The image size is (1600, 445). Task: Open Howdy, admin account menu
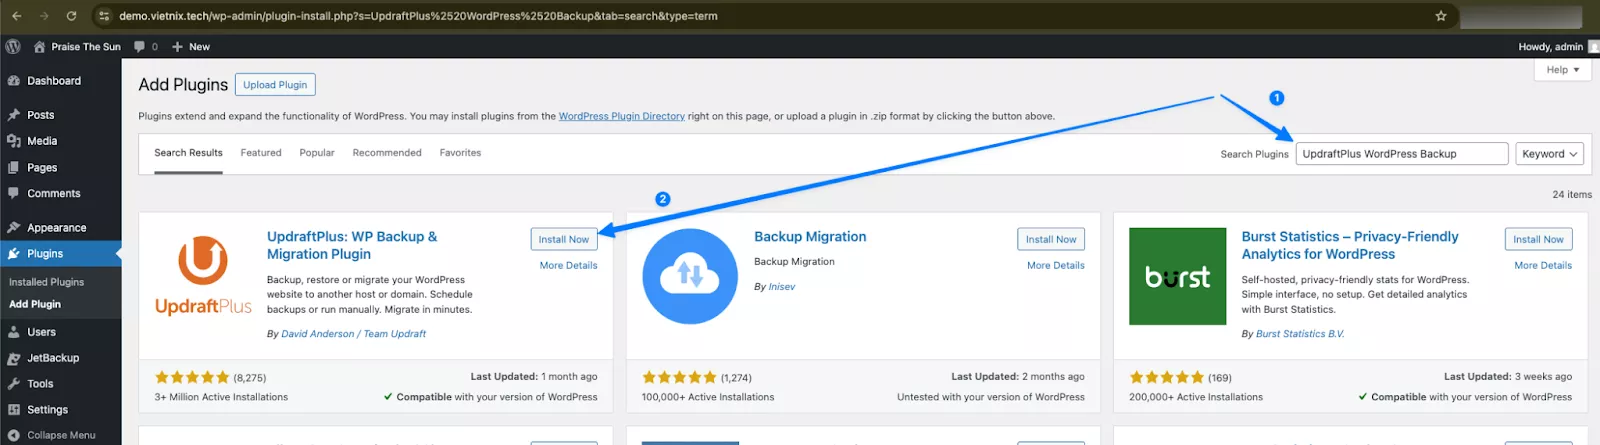click(1557, 46)
